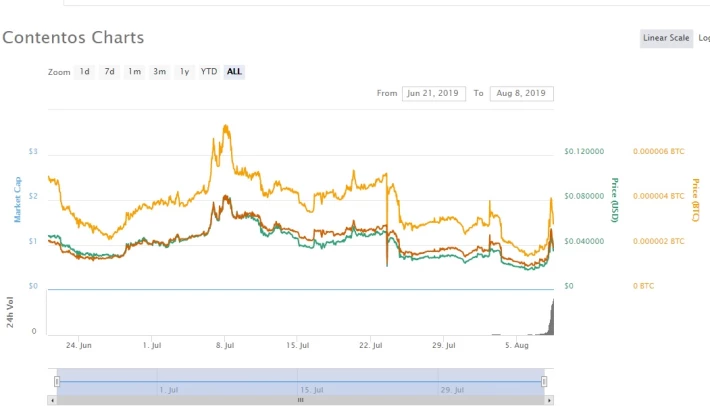The image size is (710, 406).
Task: Click the Contentos Charts heading
Action: coord(73,38)
